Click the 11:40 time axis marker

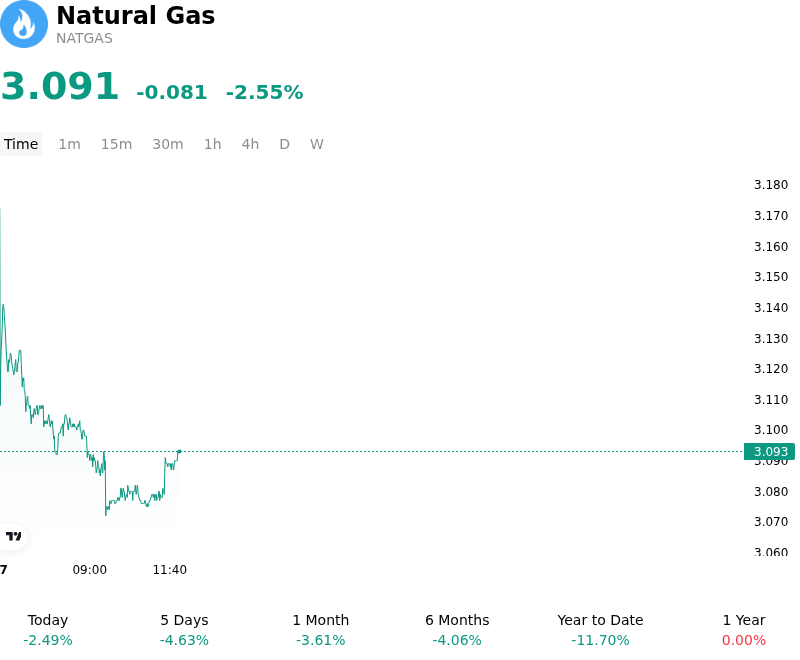click(170, 570)
